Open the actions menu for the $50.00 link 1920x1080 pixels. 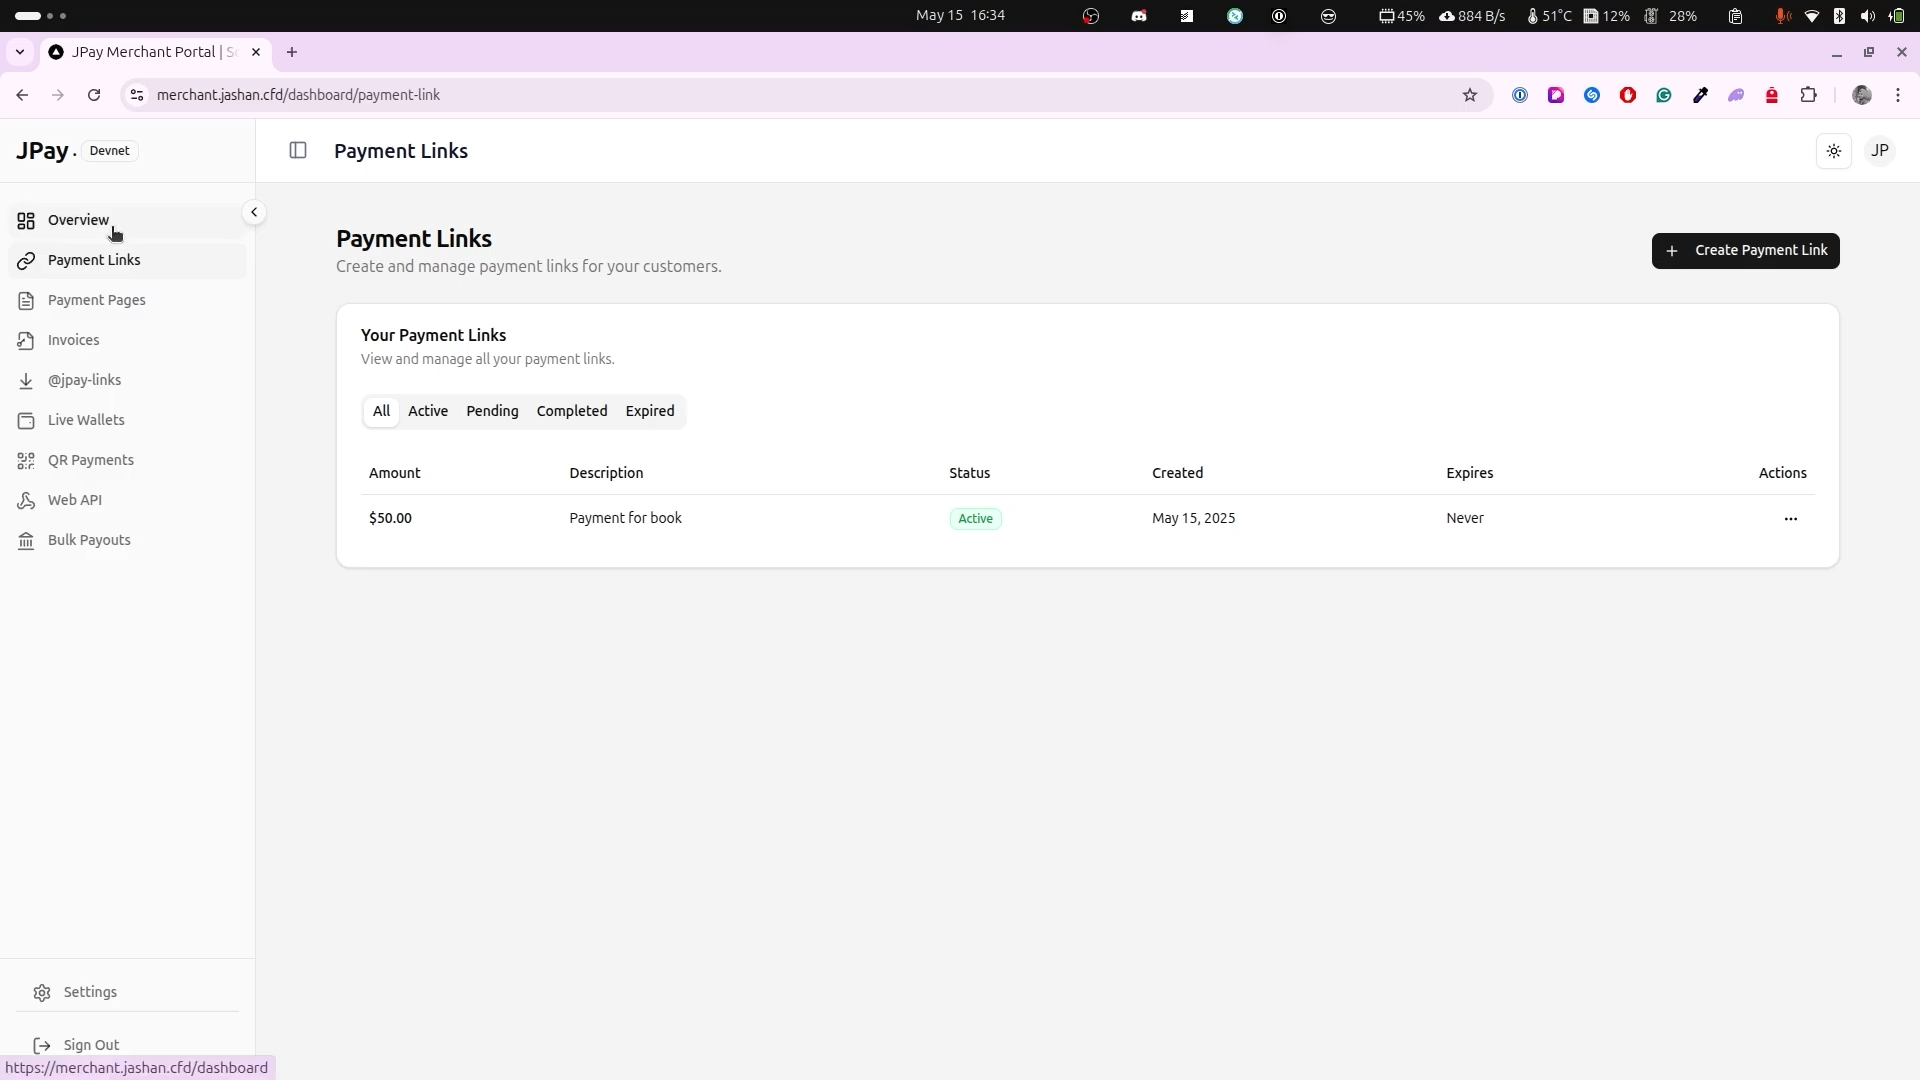(x=1790, y=519)
